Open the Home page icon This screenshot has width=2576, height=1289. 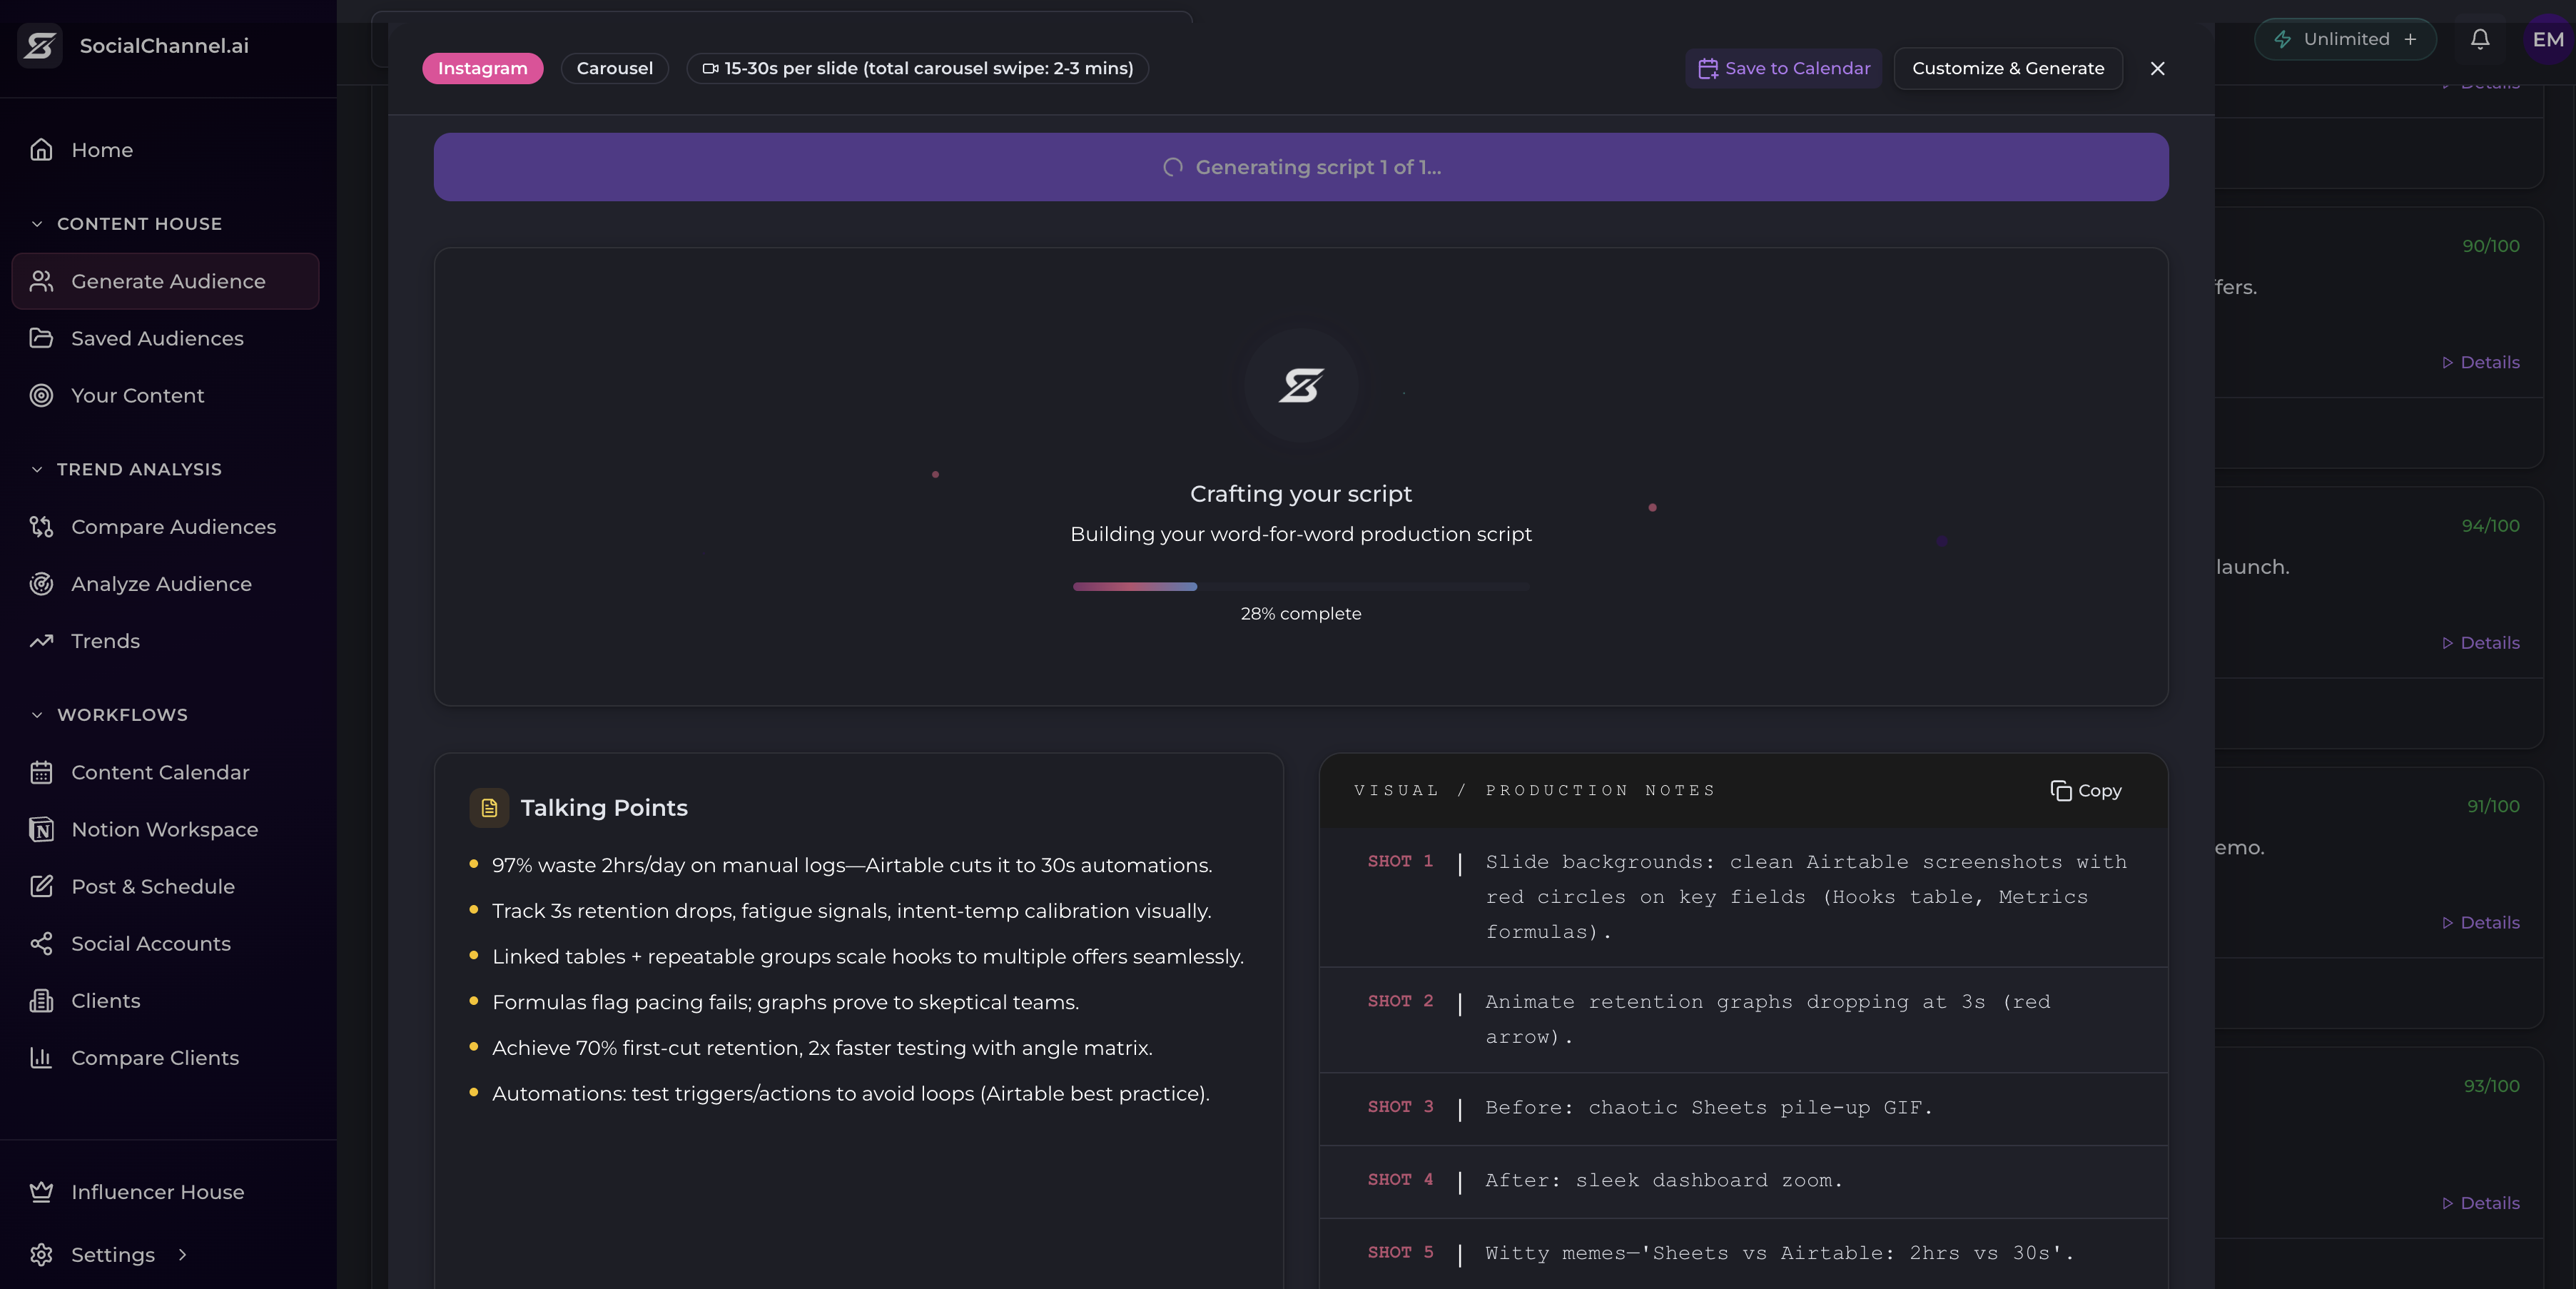41,150
